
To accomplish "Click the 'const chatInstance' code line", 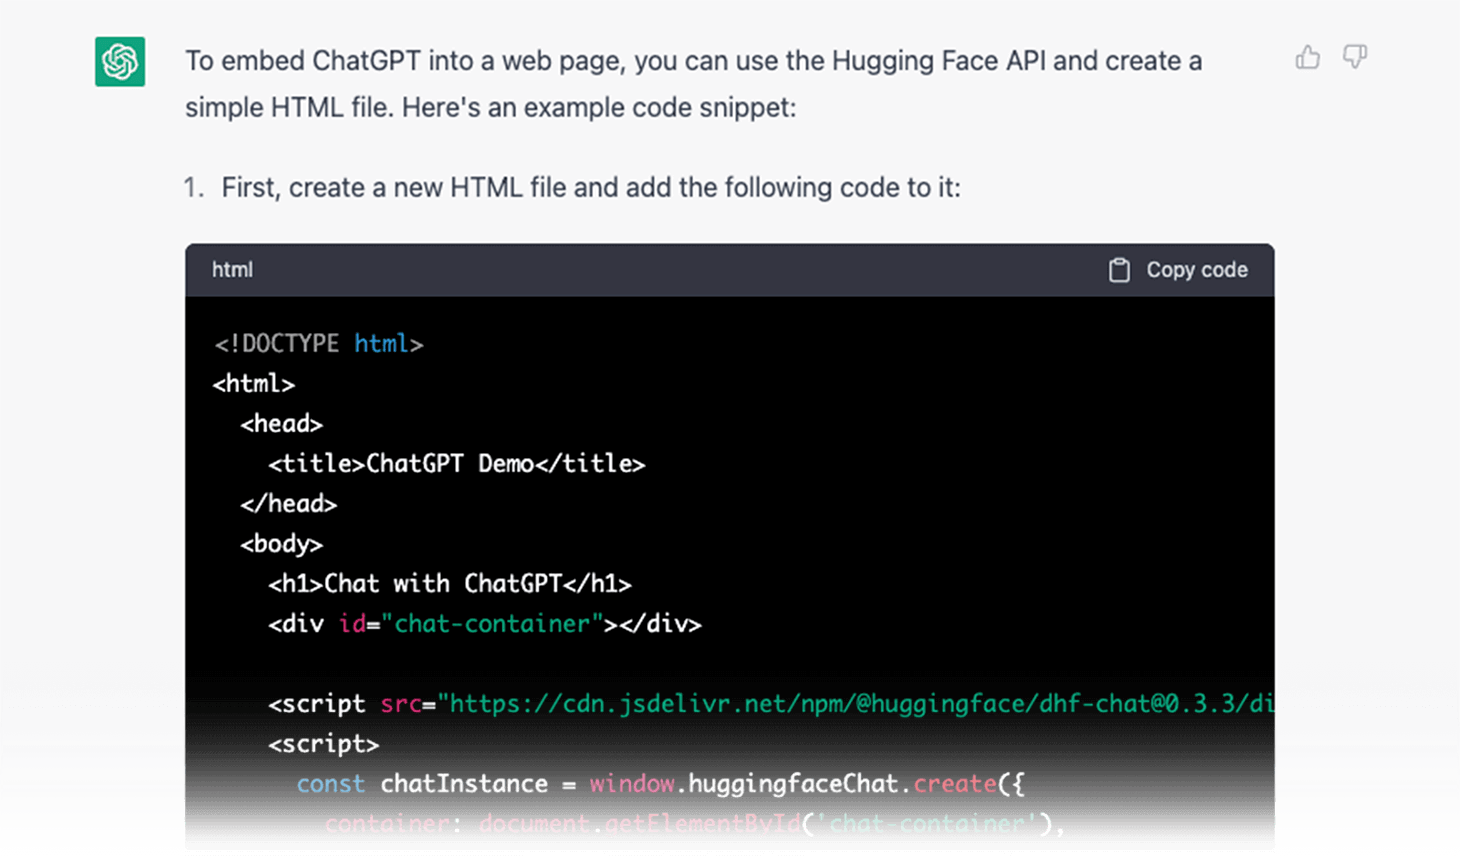I will click(660, 784).
